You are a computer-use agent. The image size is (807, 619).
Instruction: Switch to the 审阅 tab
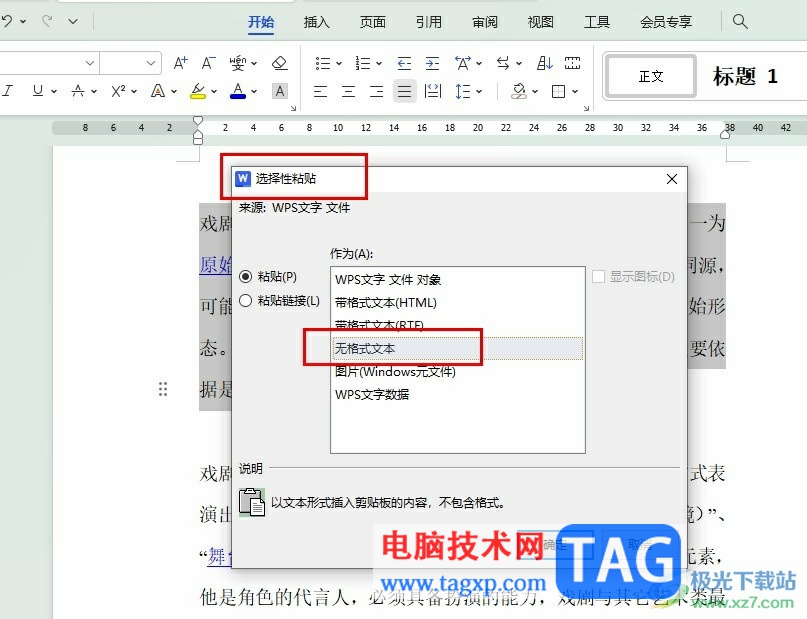[x=485, y=22]
